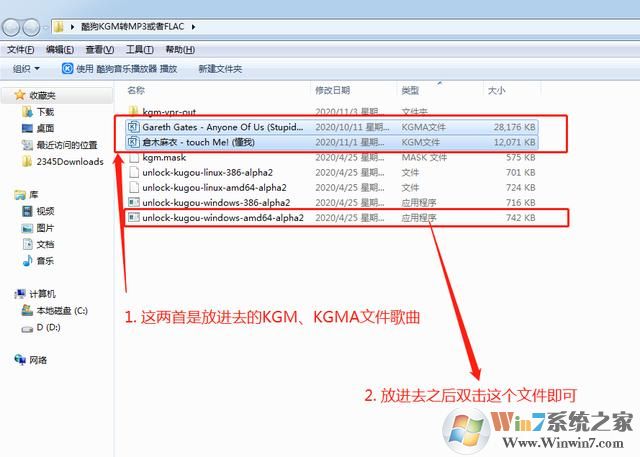Select the kgm-vpr-out folder icon

(x=133, y=111)
